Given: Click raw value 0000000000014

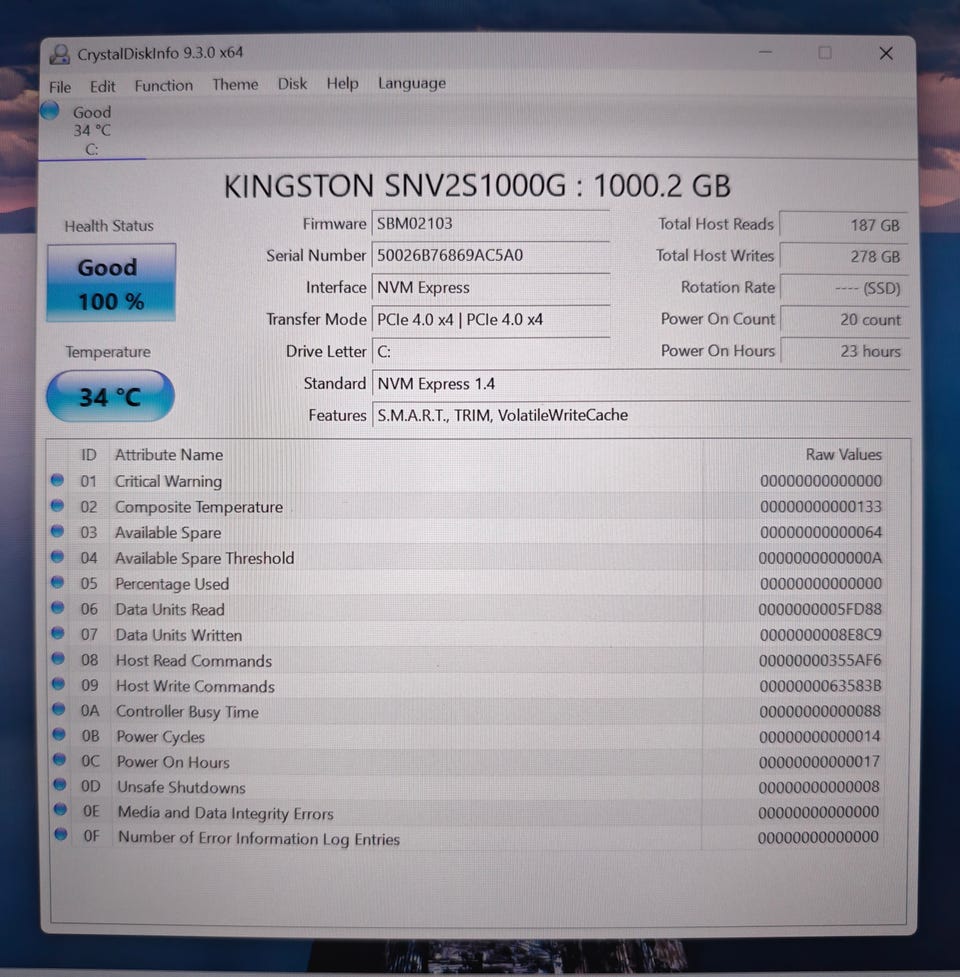Looking at the screenshot, I should 819,736.
